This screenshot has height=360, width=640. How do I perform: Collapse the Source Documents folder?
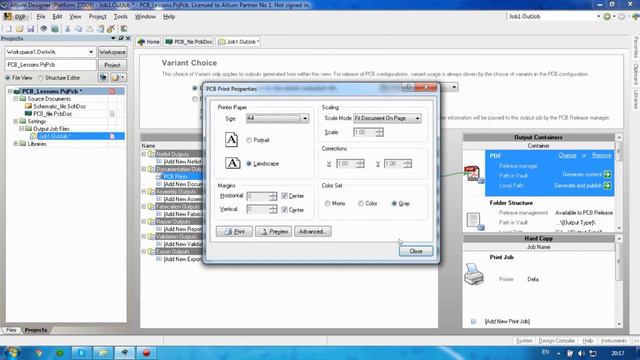[x=16, y=99]
